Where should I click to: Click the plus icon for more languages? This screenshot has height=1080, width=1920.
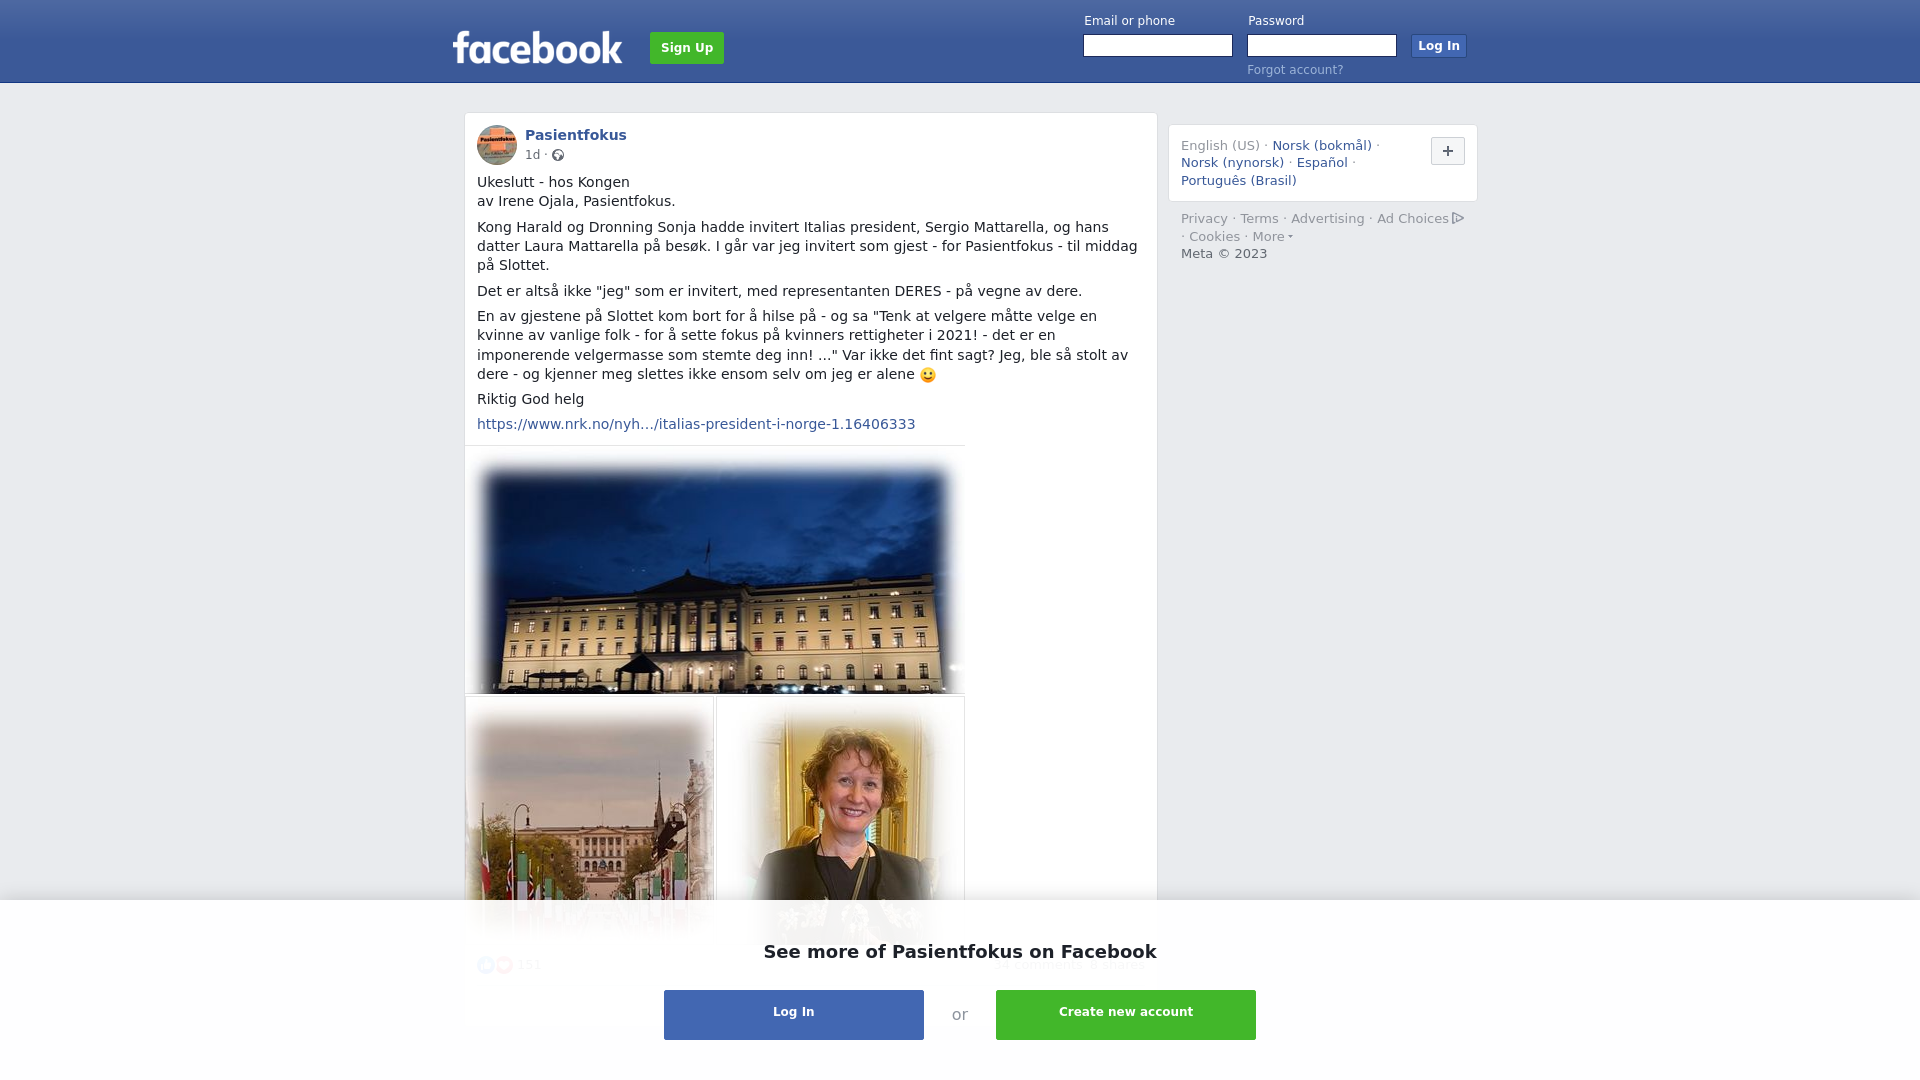[x=1448, y=151]
